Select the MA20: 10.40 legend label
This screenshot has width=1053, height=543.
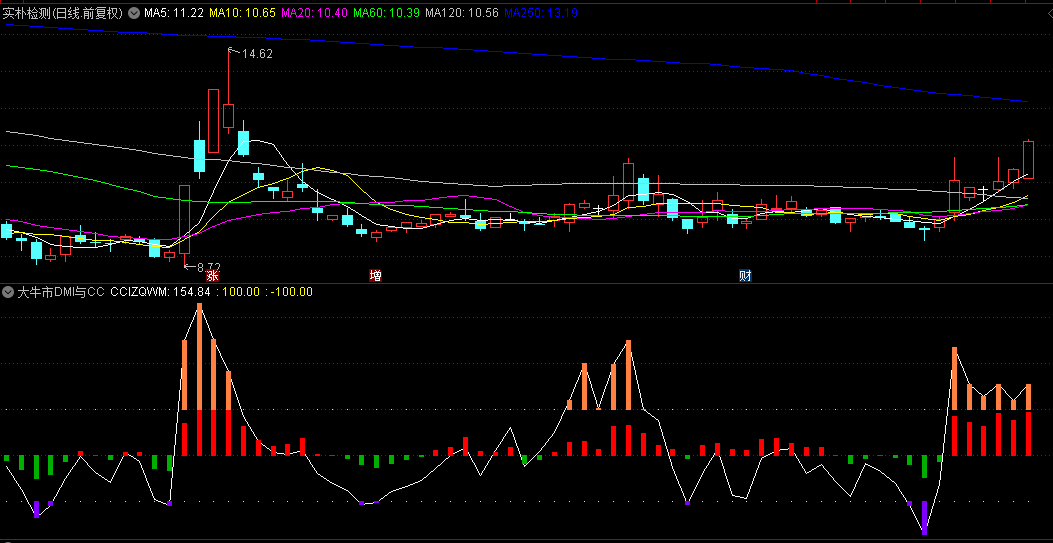(x=314, y=13)
